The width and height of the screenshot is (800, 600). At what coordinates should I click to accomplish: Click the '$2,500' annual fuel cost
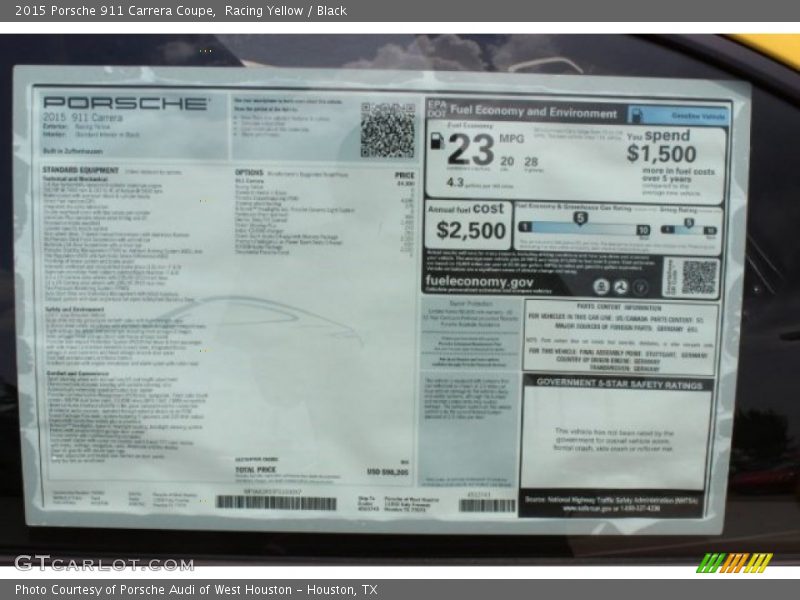[470, 230]
